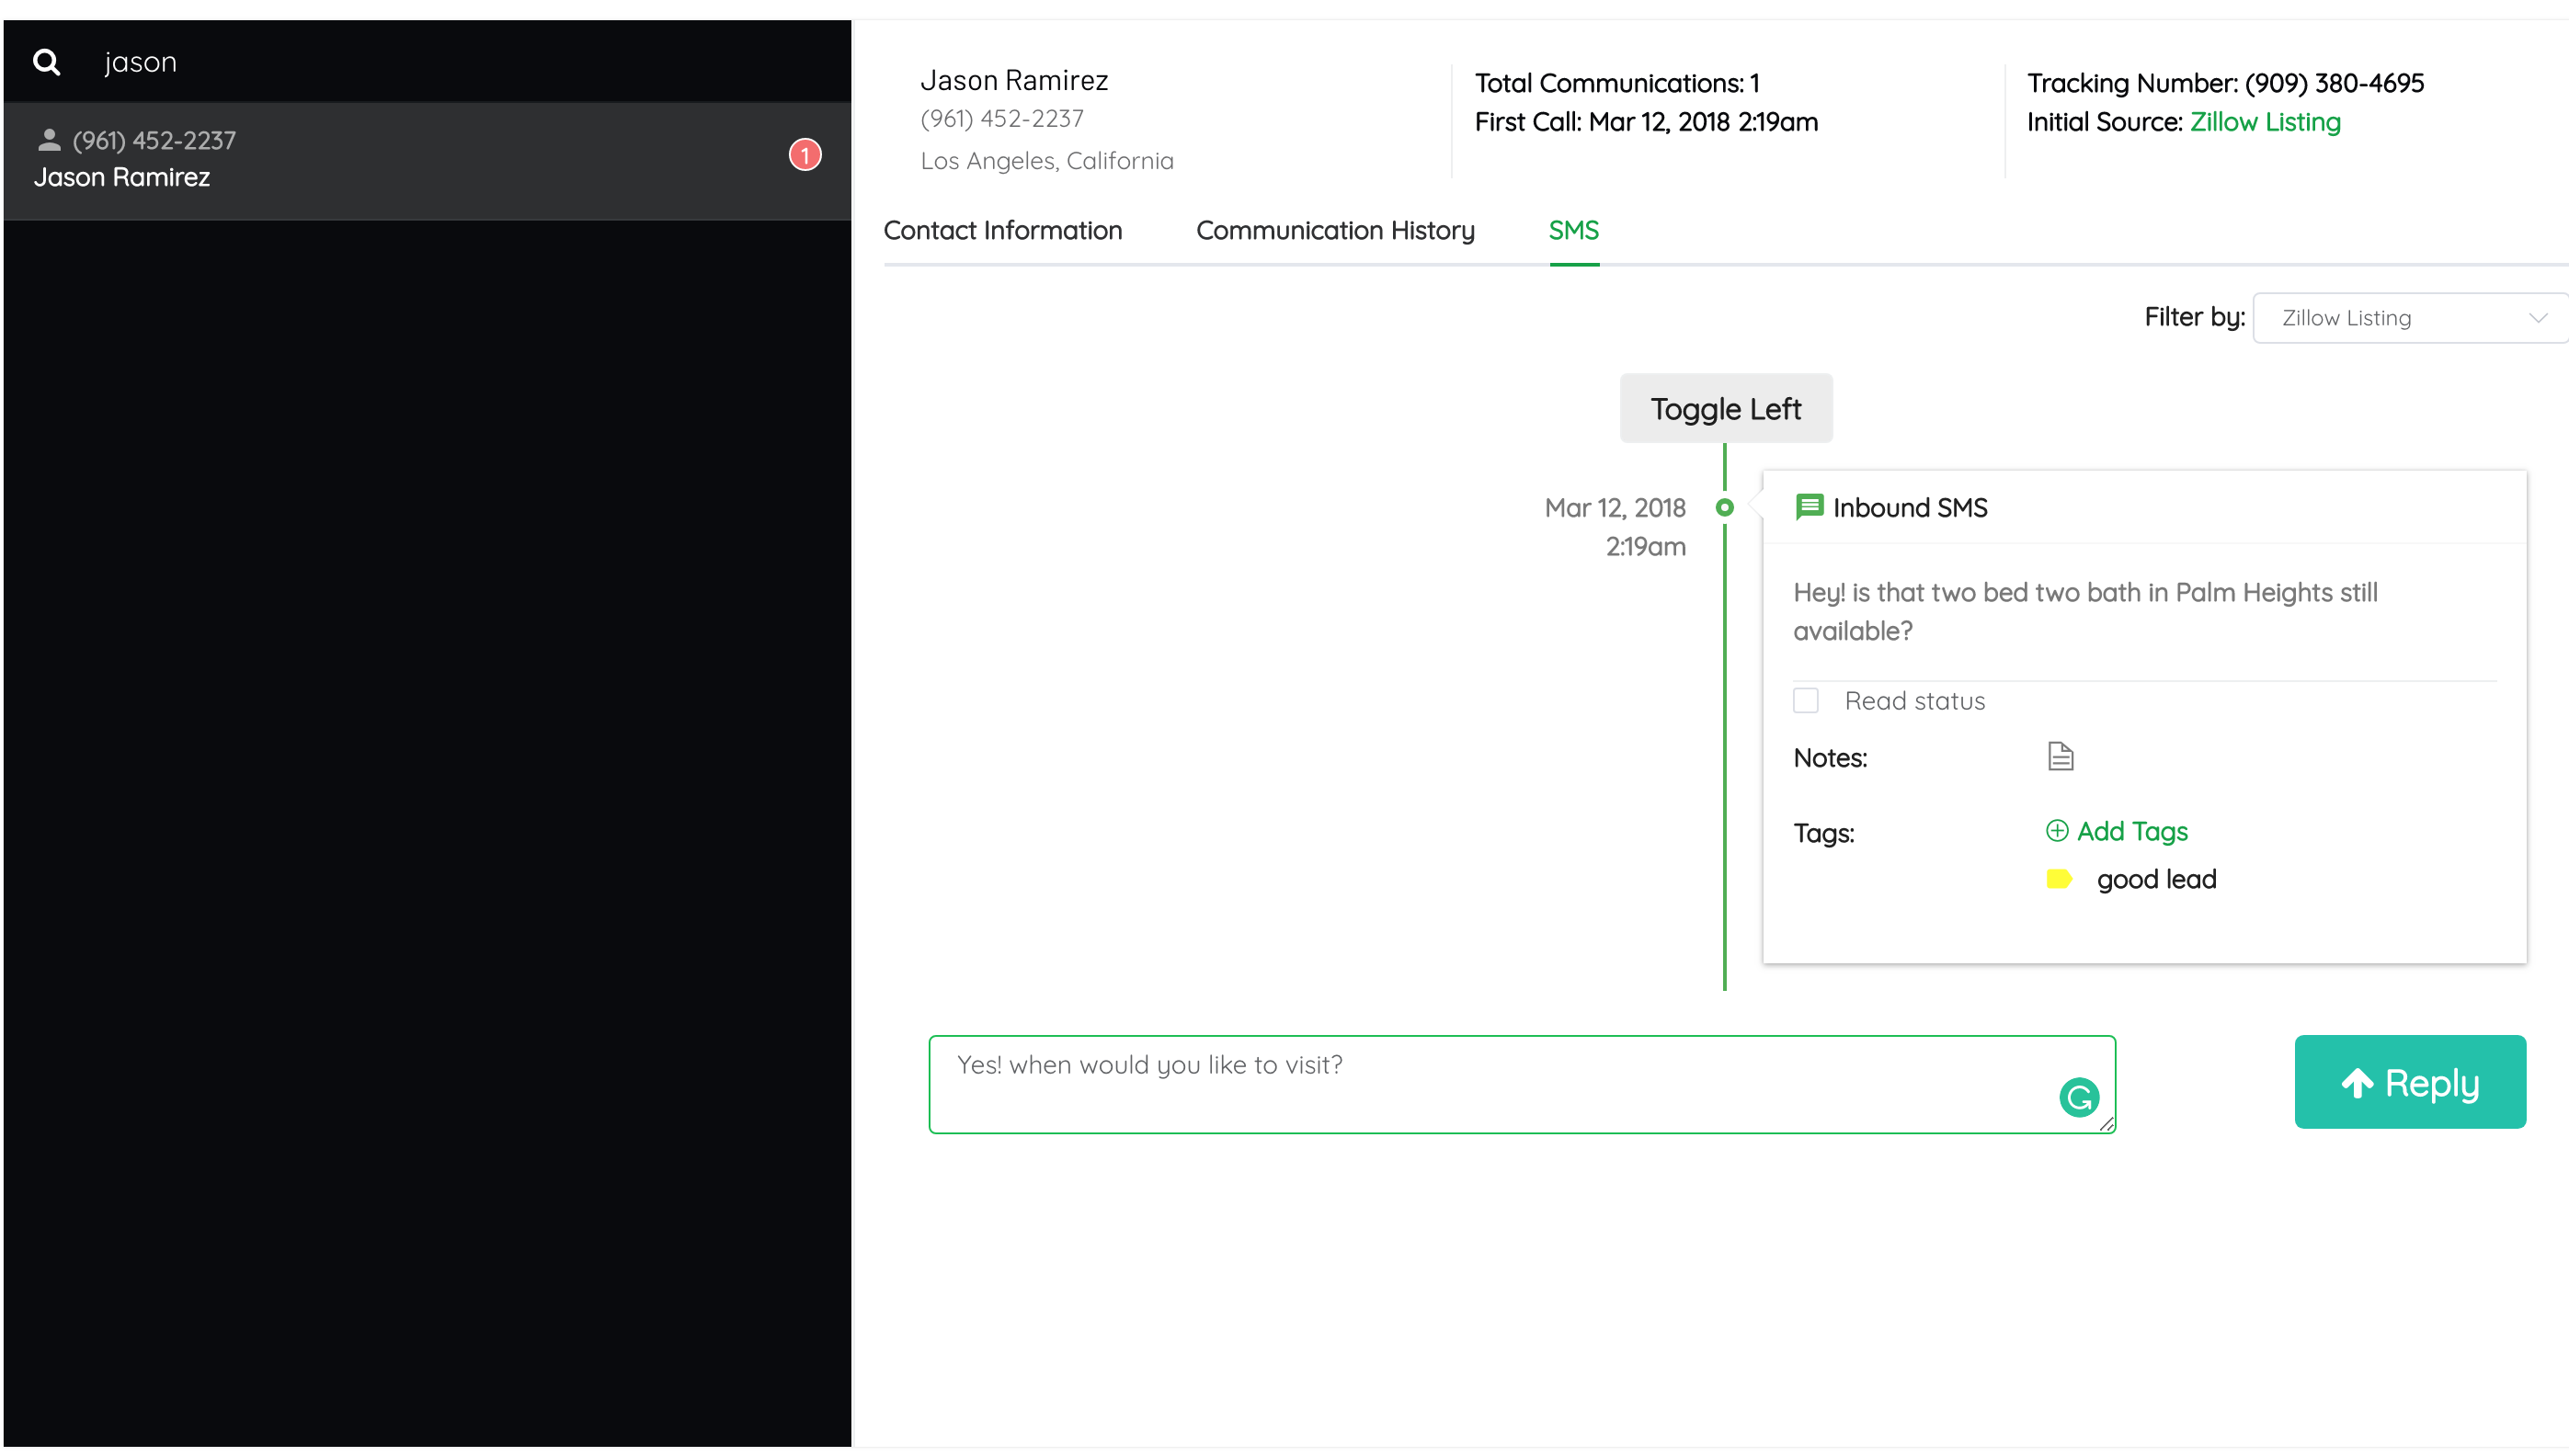The image size is (2569, 1456).
Task: Click the green Inbound SMS message icon
Action: 1809,507
